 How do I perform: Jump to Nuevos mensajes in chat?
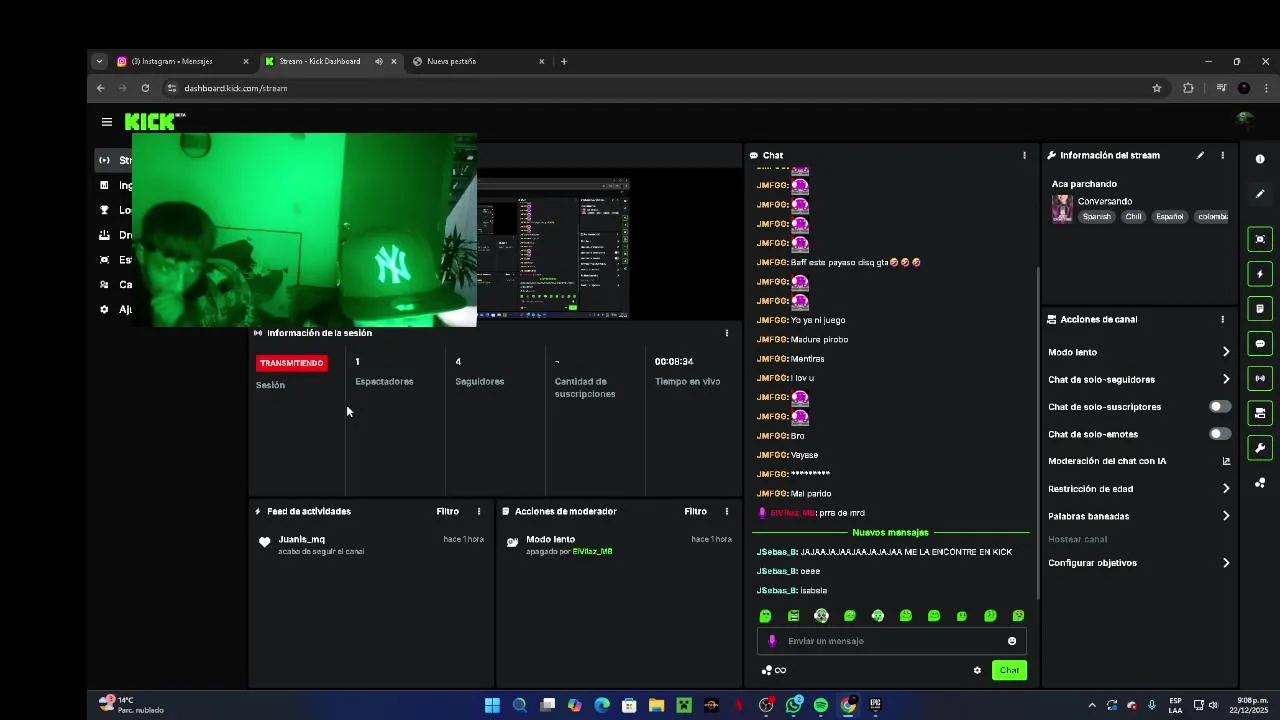click(890, 533)
